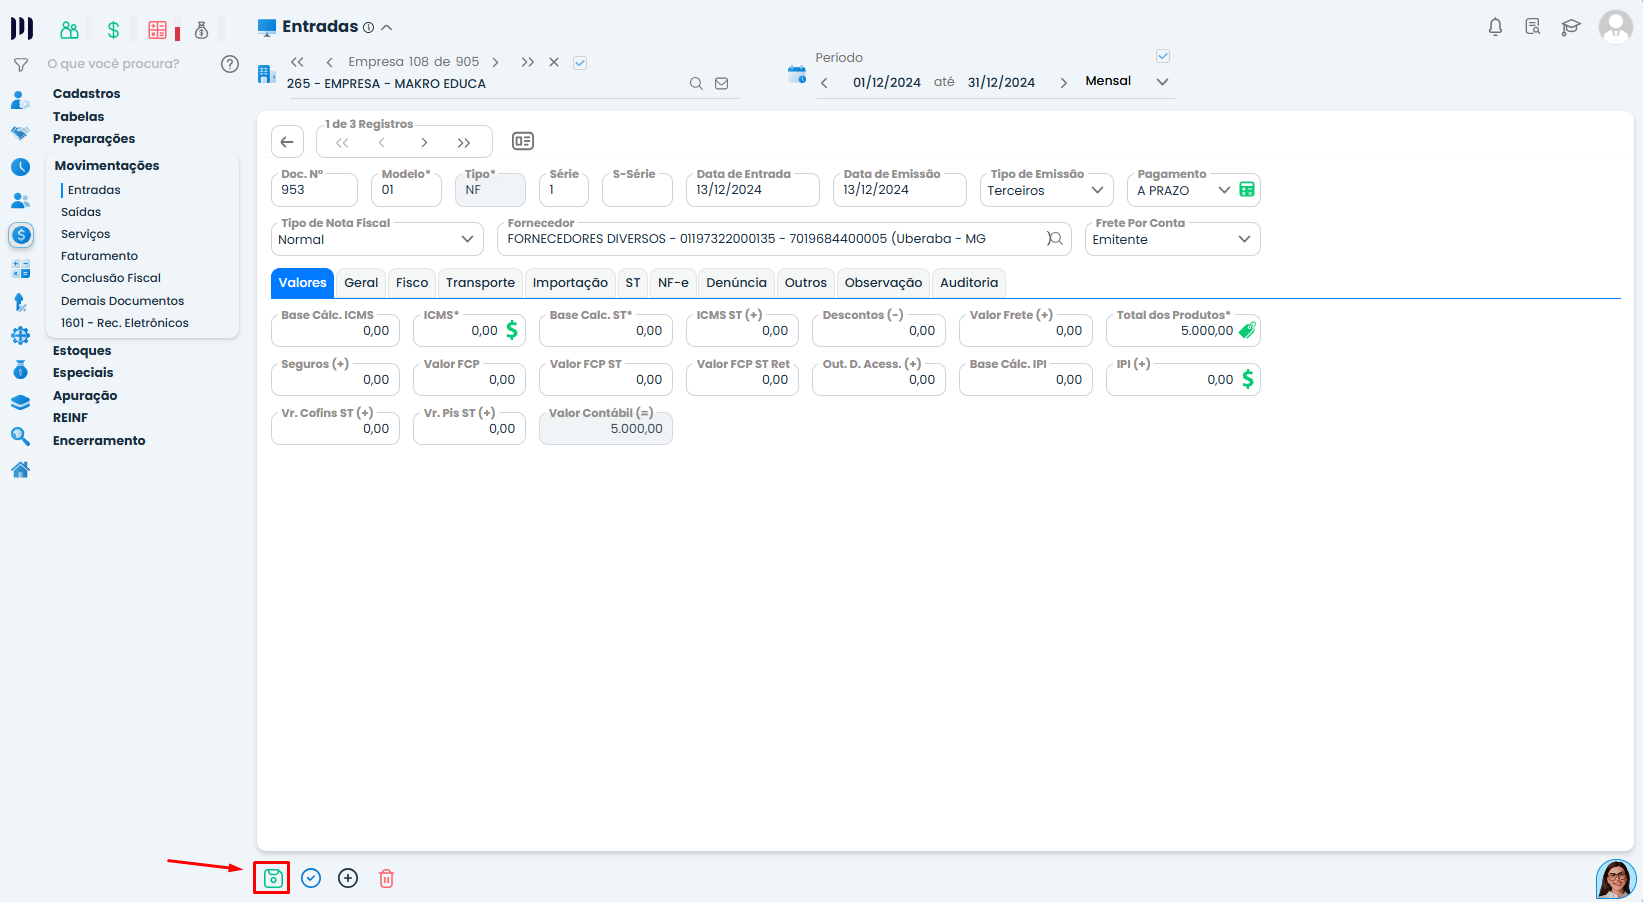Screen dimensions: 1643x902
Task: Click the help question mark icon
Action: point(230,64)
